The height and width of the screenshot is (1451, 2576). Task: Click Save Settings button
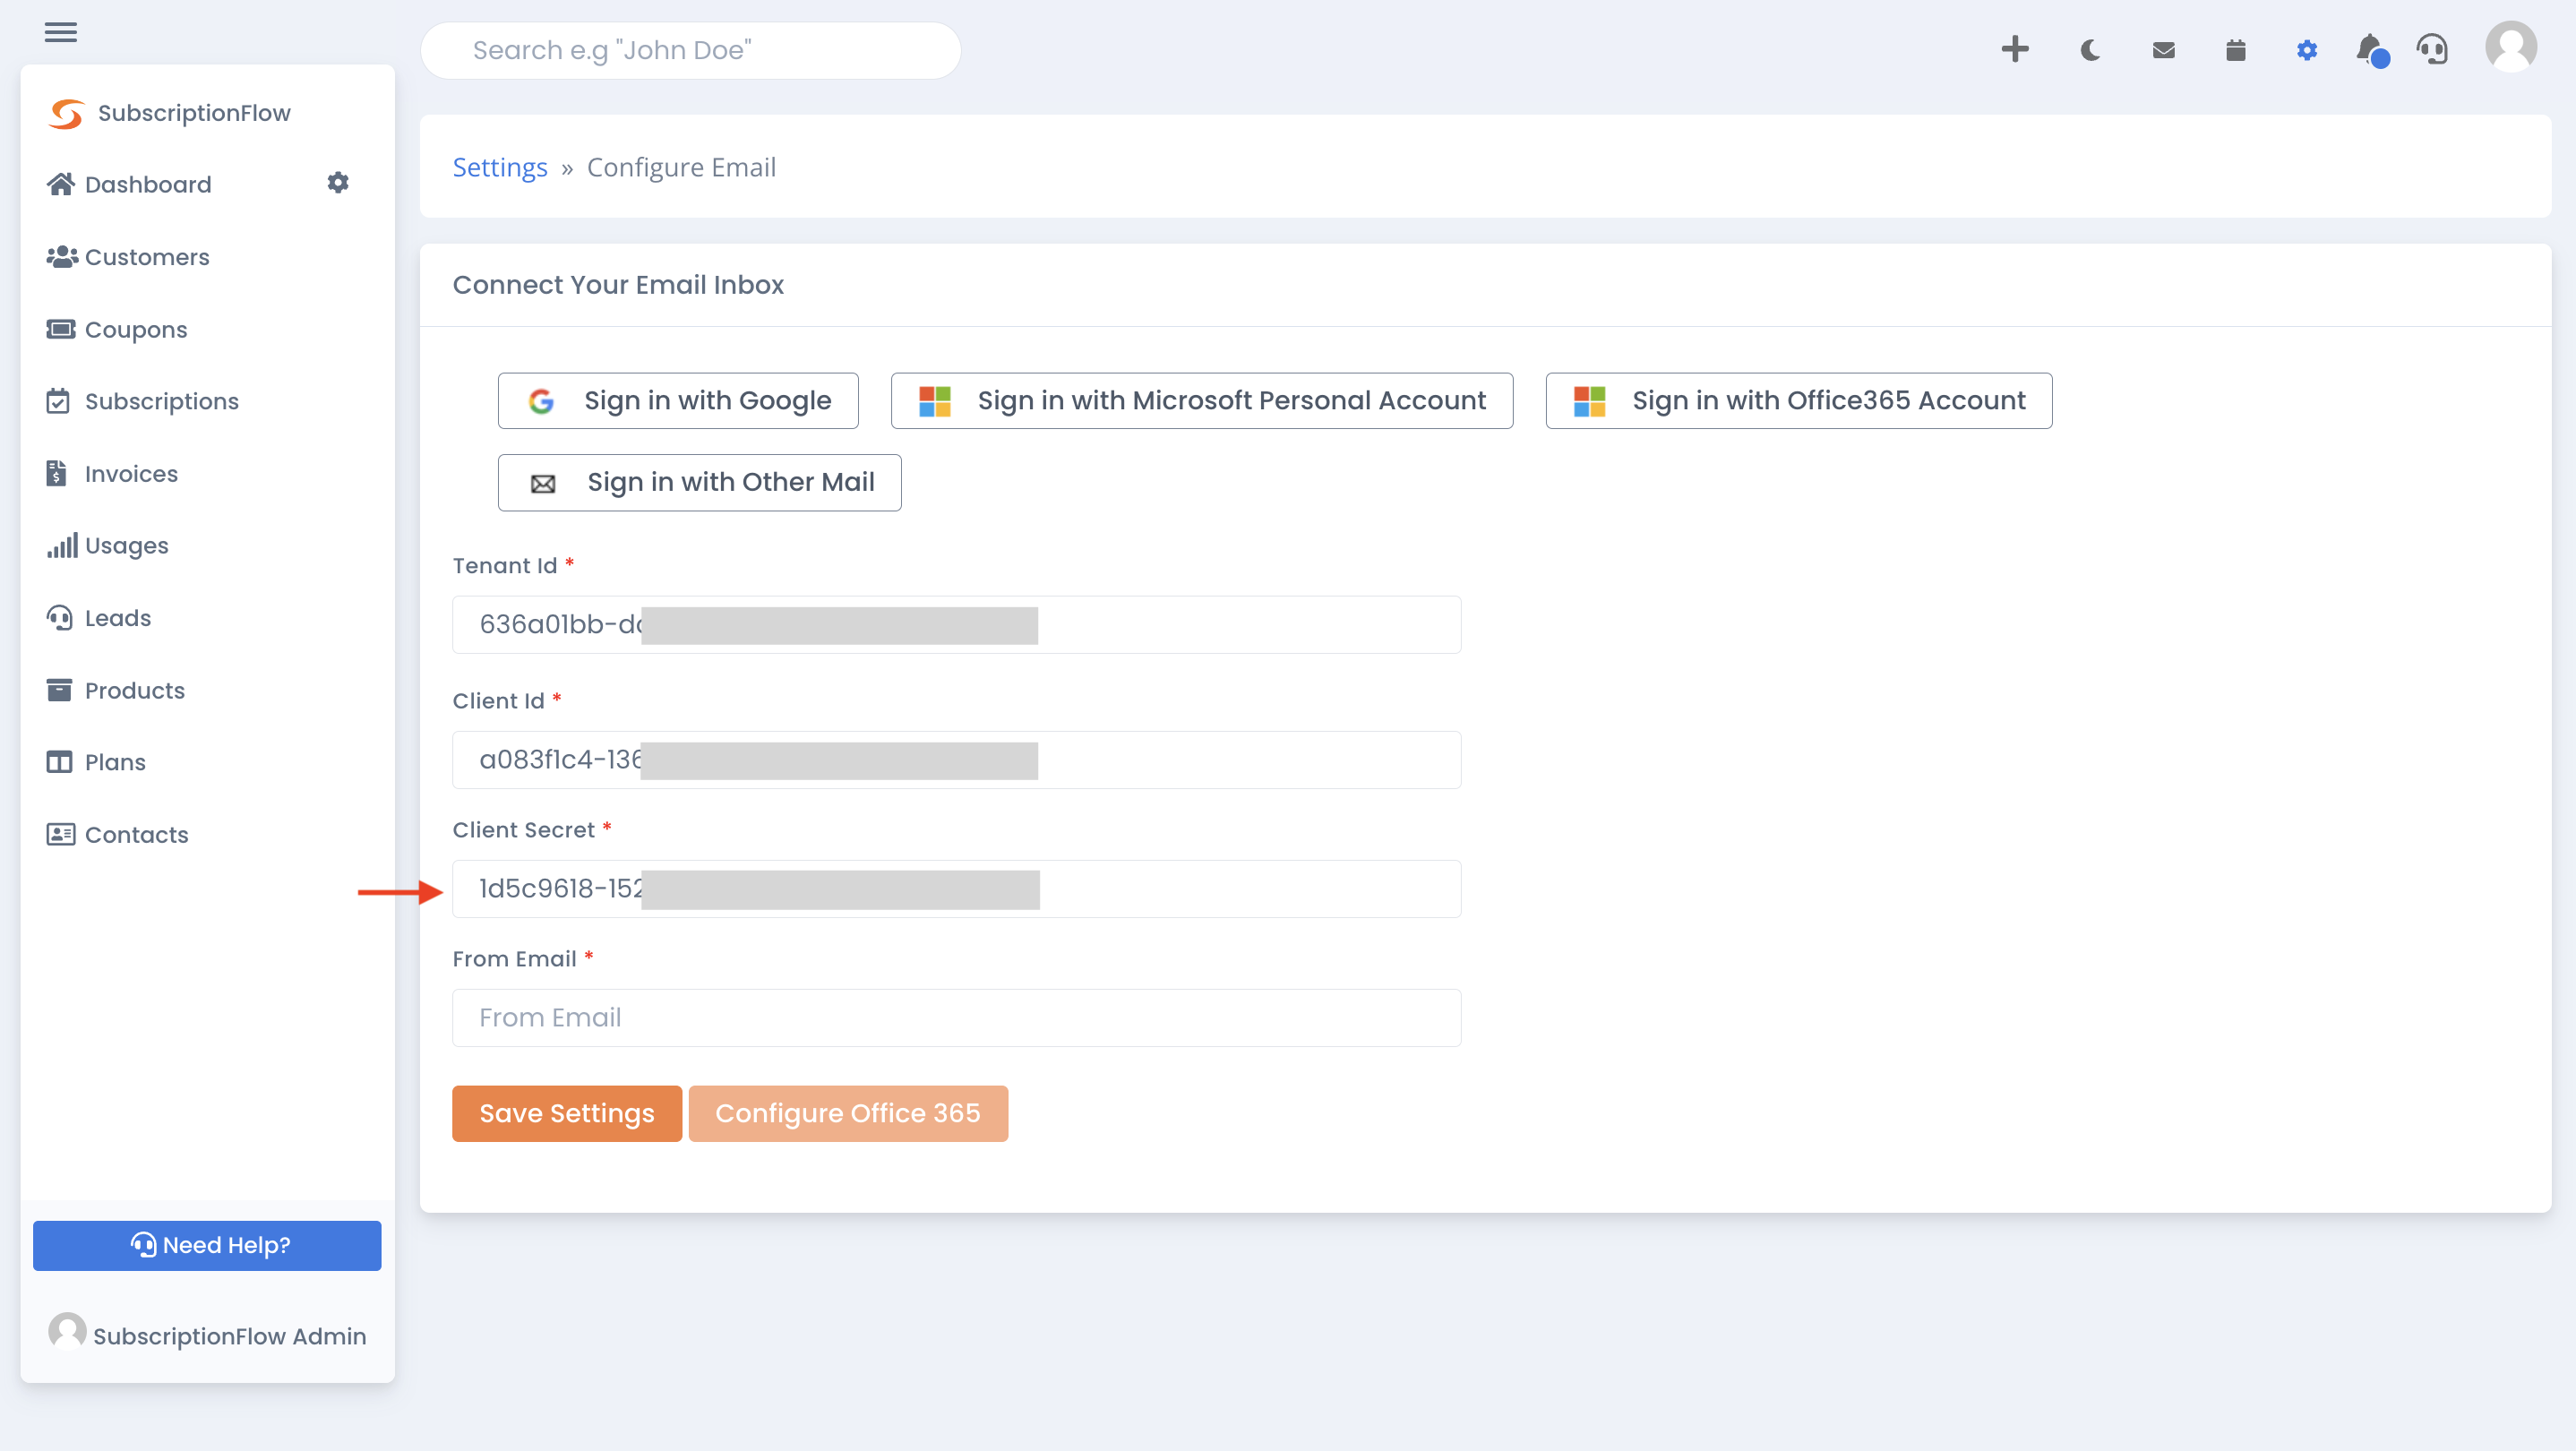click(x=567, y=1114)
